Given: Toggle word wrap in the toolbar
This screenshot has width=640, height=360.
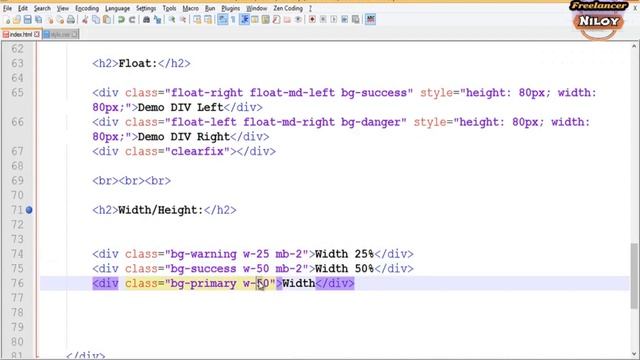Looking at the screenshot, I should 222,20.
